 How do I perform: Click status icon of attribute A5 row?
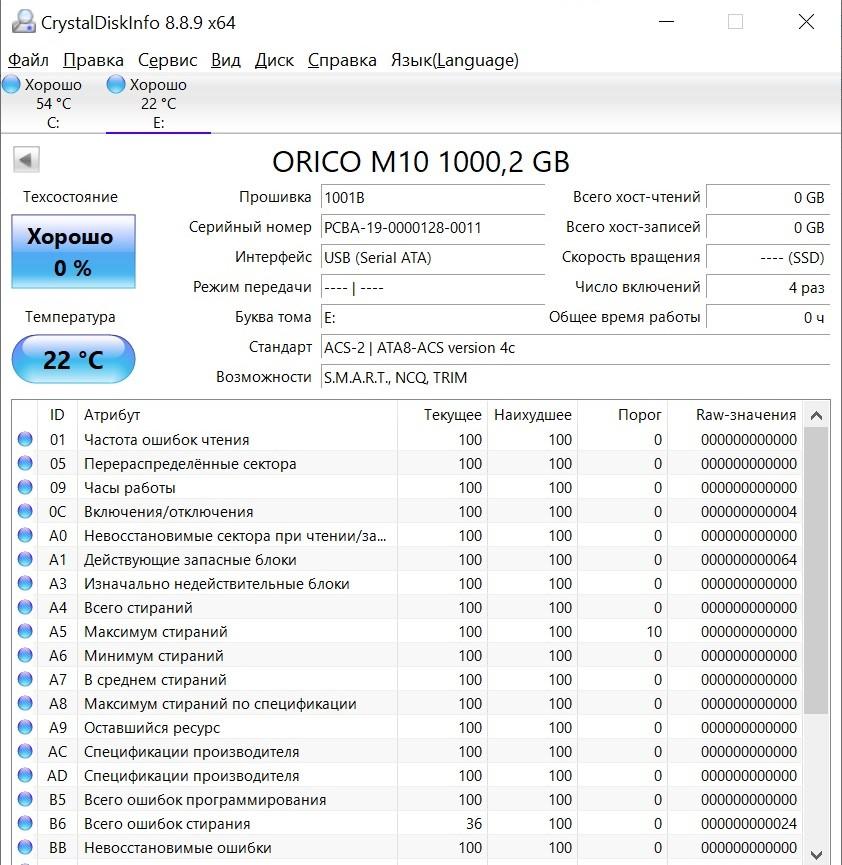tap(25, 632)
